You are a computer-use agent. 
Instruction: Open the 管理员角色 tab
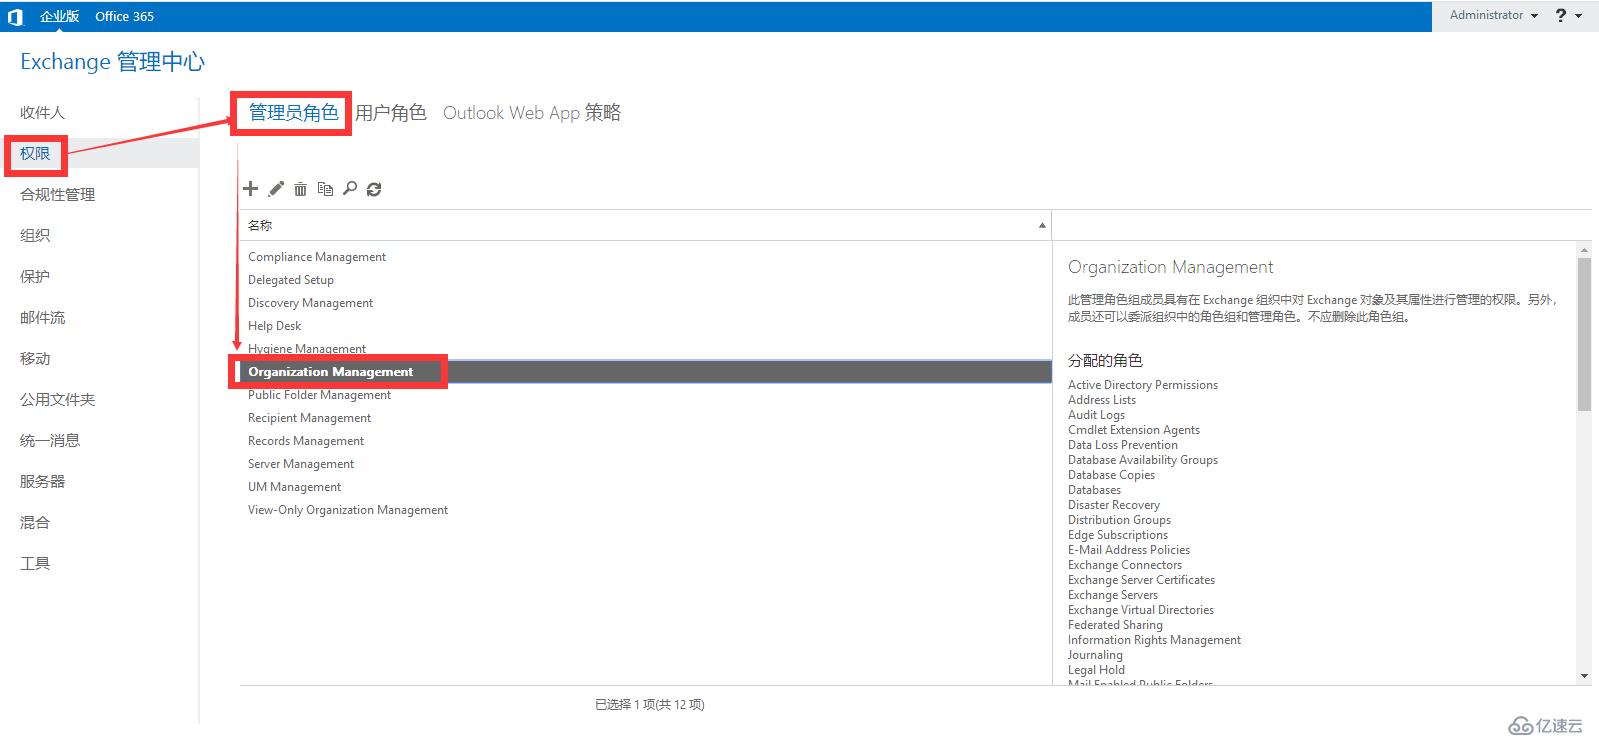point(293,113)
